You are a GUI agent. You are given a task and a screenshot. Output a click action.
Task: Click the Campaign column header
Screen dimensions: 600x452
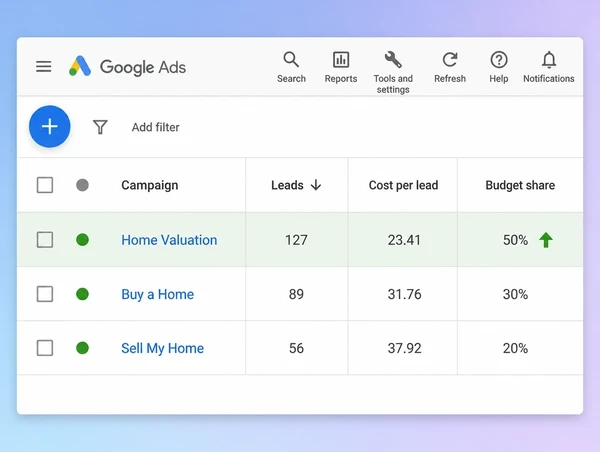[x=150, y=185]
